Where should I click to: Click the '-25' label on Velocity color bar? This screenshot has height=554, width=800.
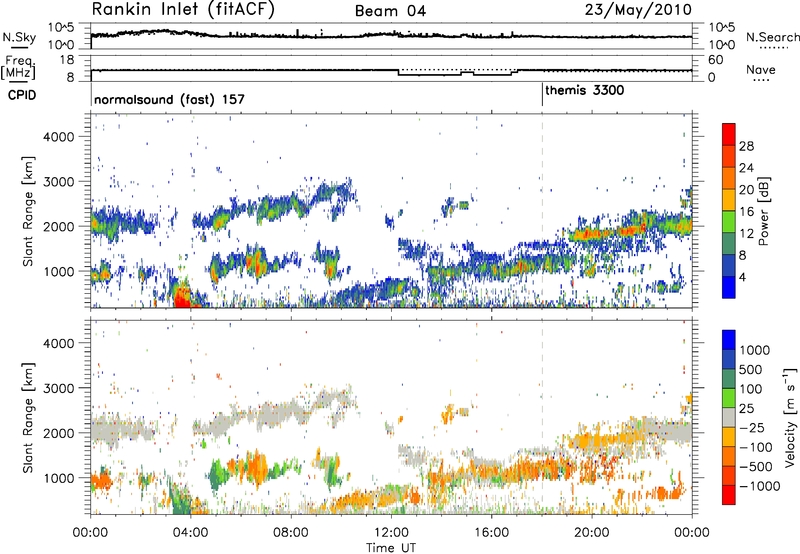[x=752, y=427]
